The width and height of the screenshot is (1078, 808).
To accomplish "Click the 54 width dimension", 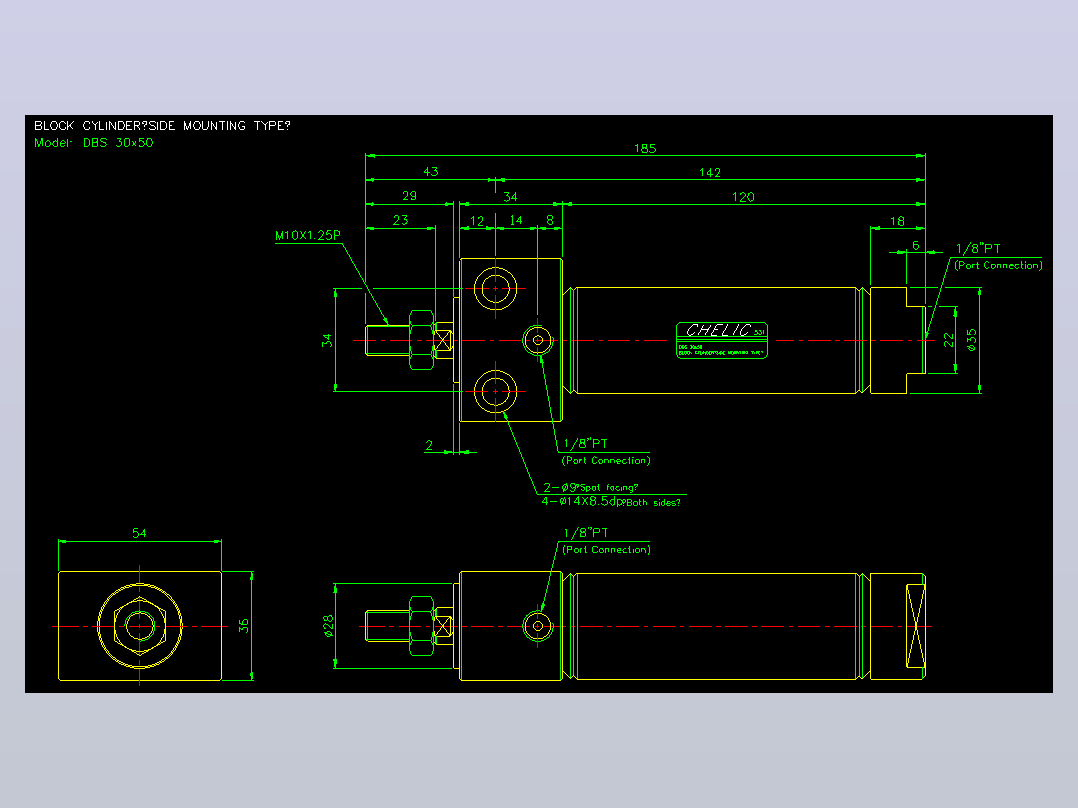I will [x=139, y=533].
